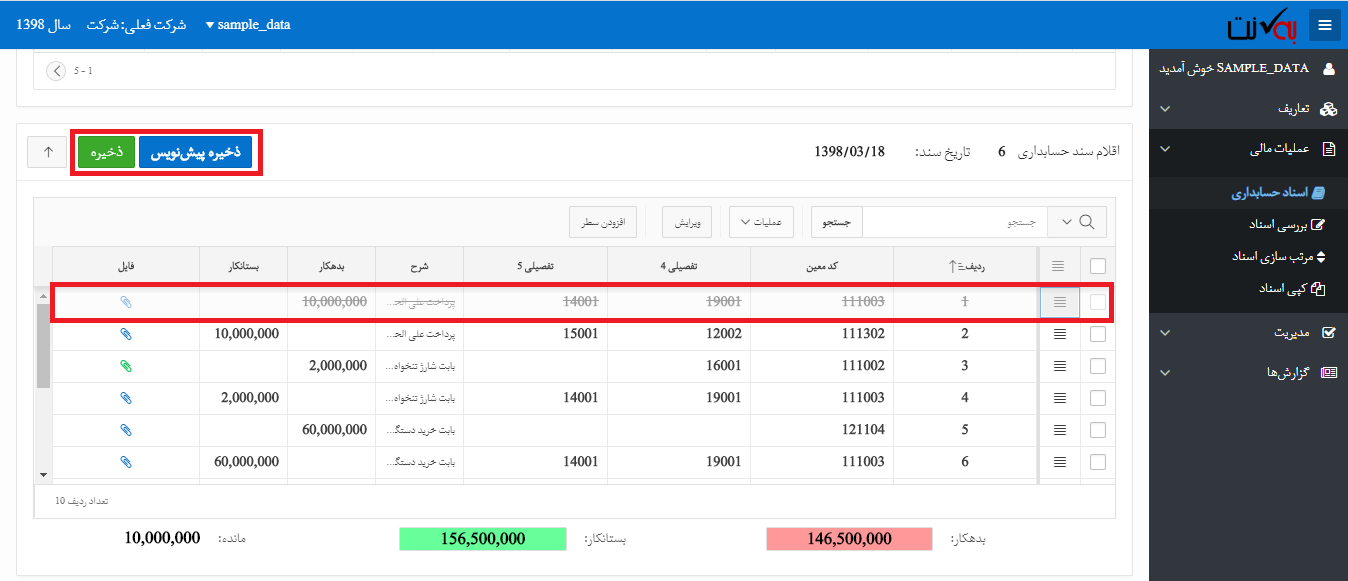
Task: Click the table's vertical scrollbar thumb
Action: 43,345
